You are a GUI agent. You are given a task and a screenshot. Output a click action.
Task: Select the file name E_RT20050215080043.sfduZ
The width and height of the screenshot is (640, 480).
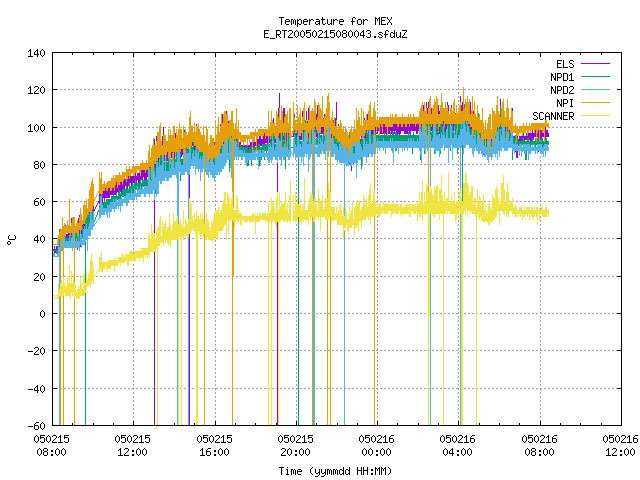335,34
